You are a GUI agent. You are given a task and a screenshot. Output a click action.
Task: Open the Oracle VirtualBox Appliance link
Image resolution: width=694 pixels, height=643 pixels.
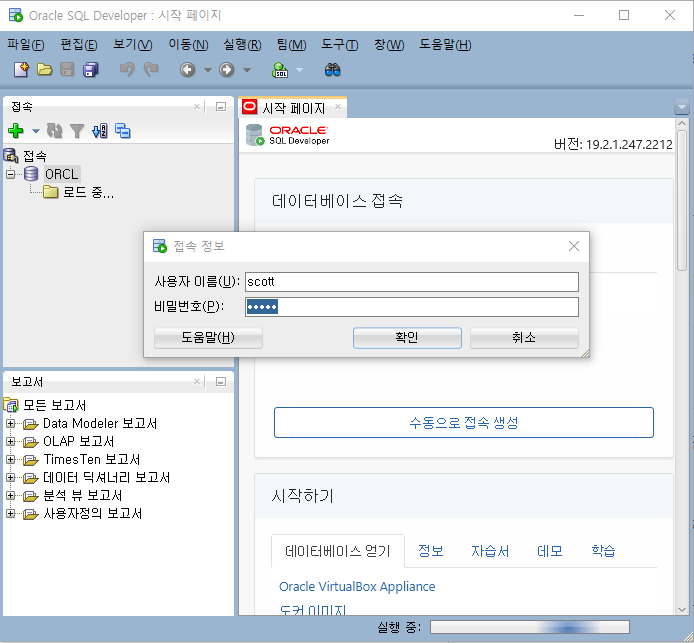(x=357, y=586)
